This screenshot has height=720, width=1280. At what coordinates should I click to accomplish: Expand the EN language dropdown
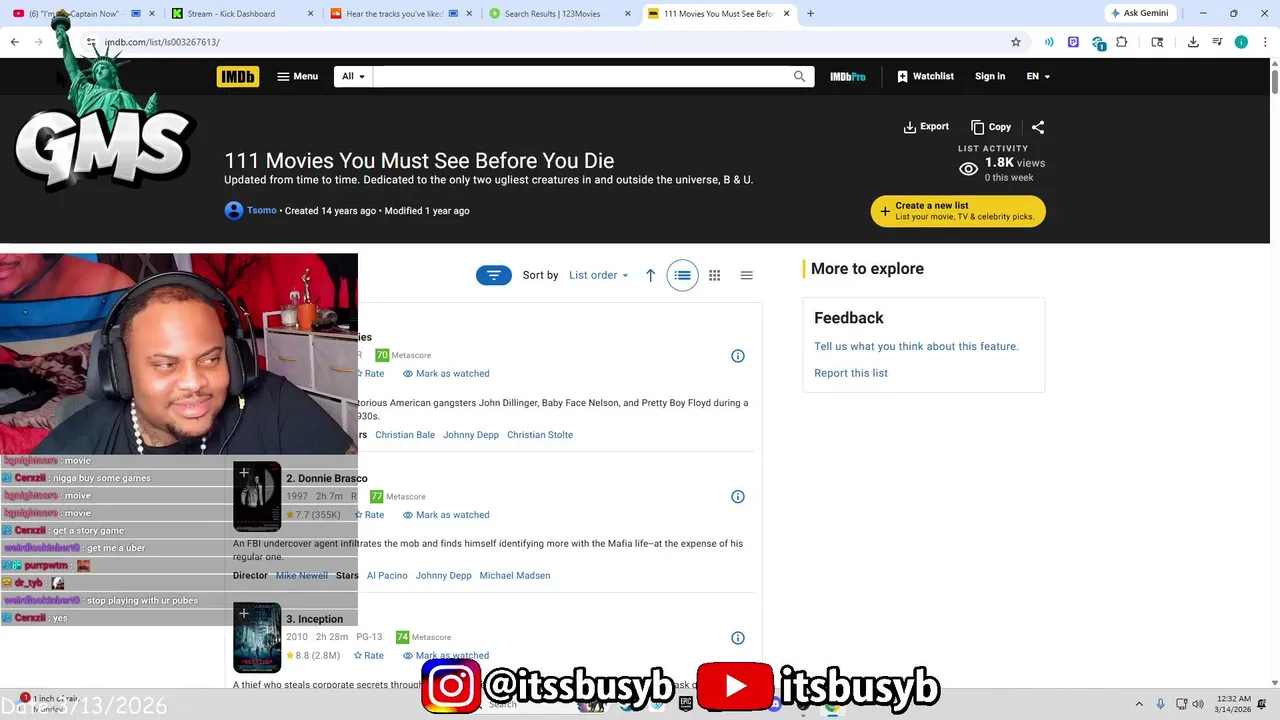[1038, 76]
